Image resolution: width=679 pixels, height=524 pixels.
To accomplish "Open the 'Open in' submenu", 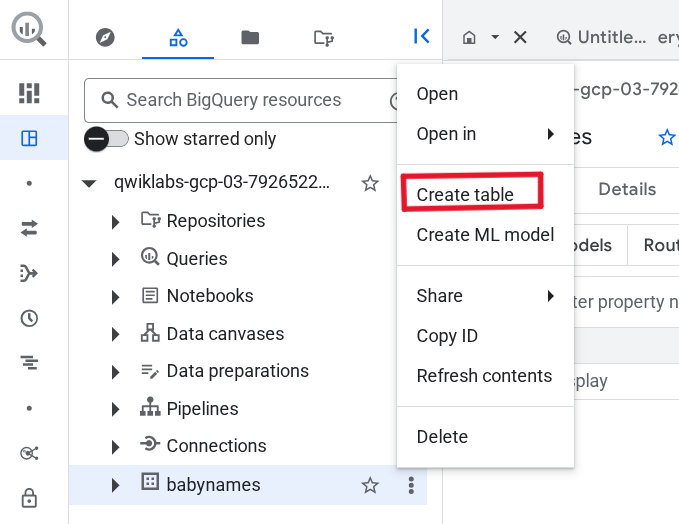I will (x=485, y=134).
